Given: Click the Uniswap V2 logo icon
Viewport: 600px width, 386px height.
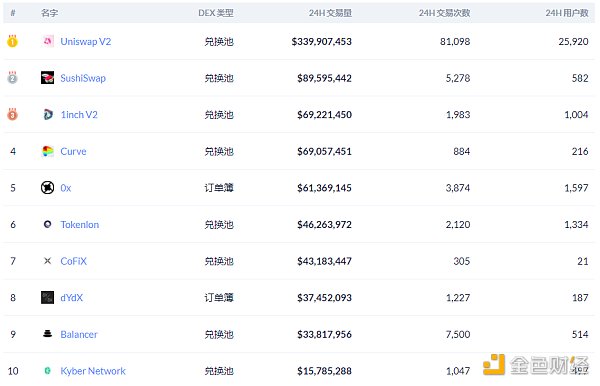Looking at the screenshot, I should pos(47,41).
